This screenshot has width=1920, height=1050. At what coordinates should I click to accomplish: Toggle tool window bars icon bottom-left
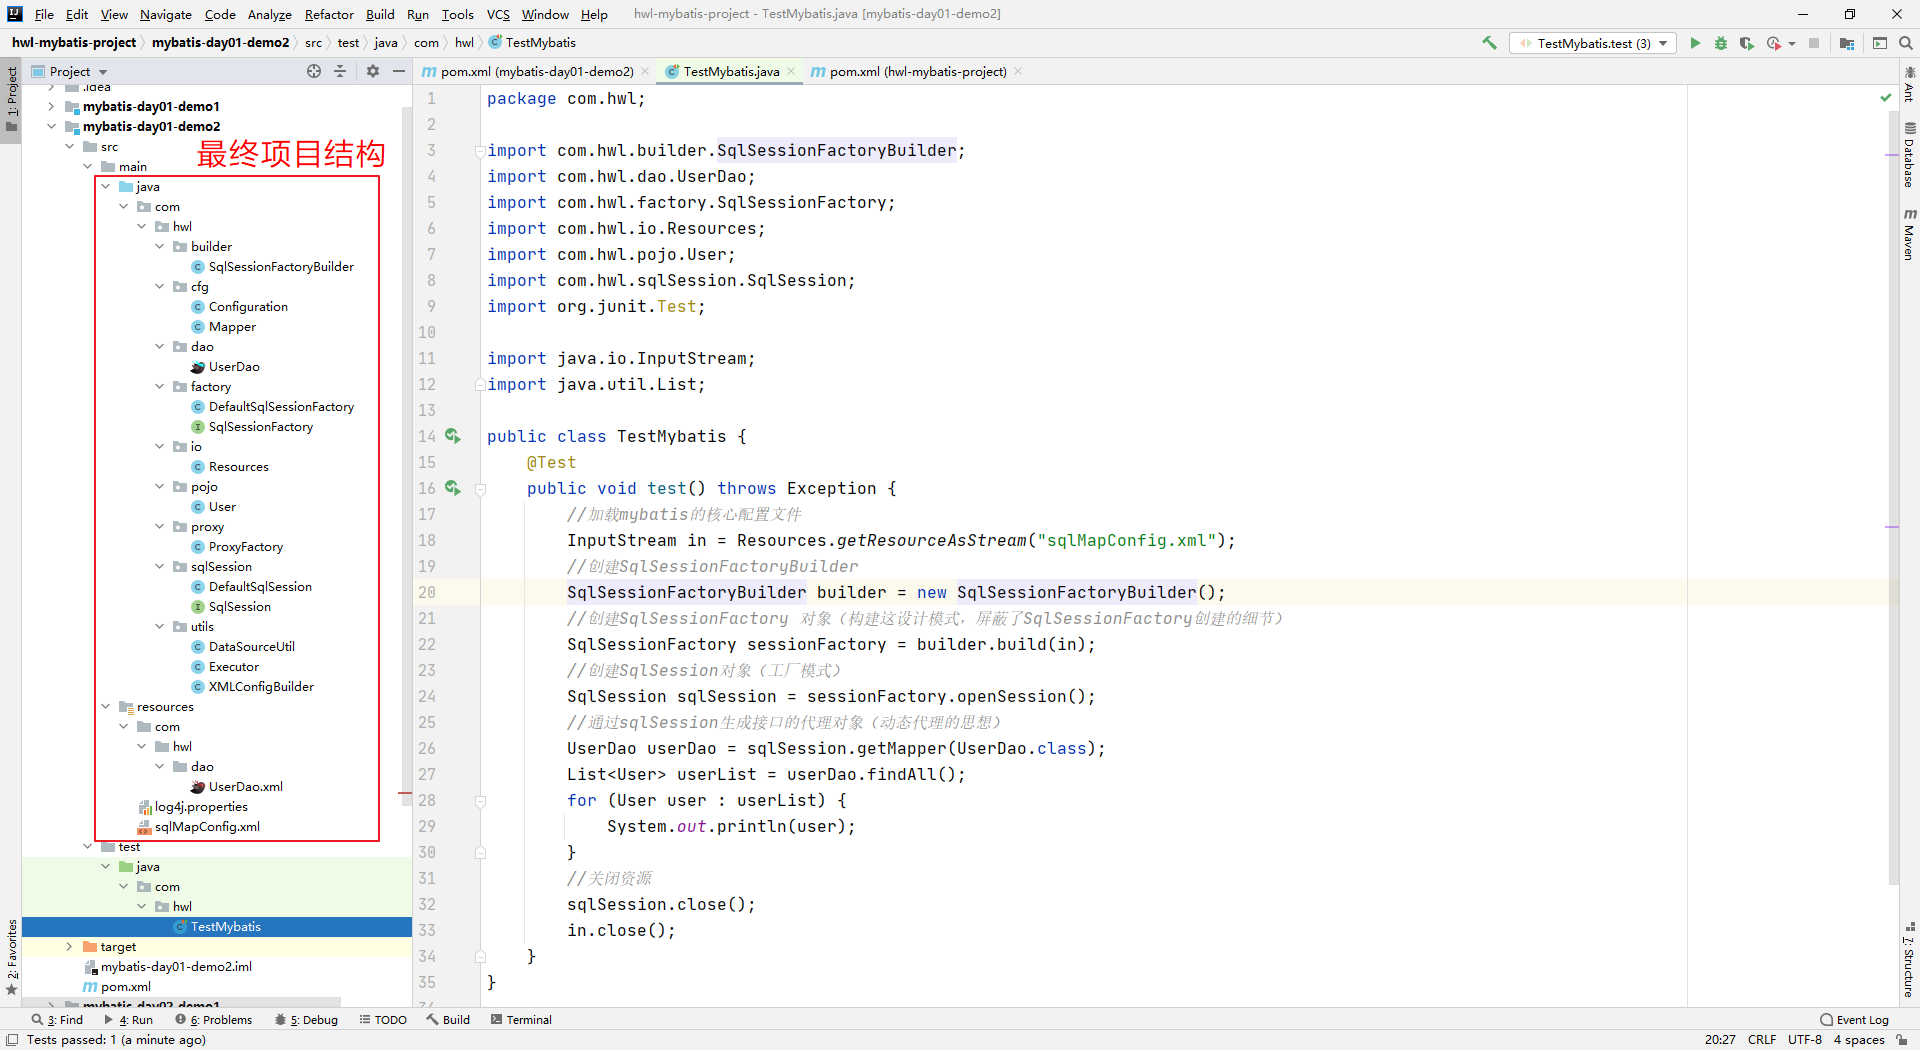pyautogui.click(x=11, y=1040)
